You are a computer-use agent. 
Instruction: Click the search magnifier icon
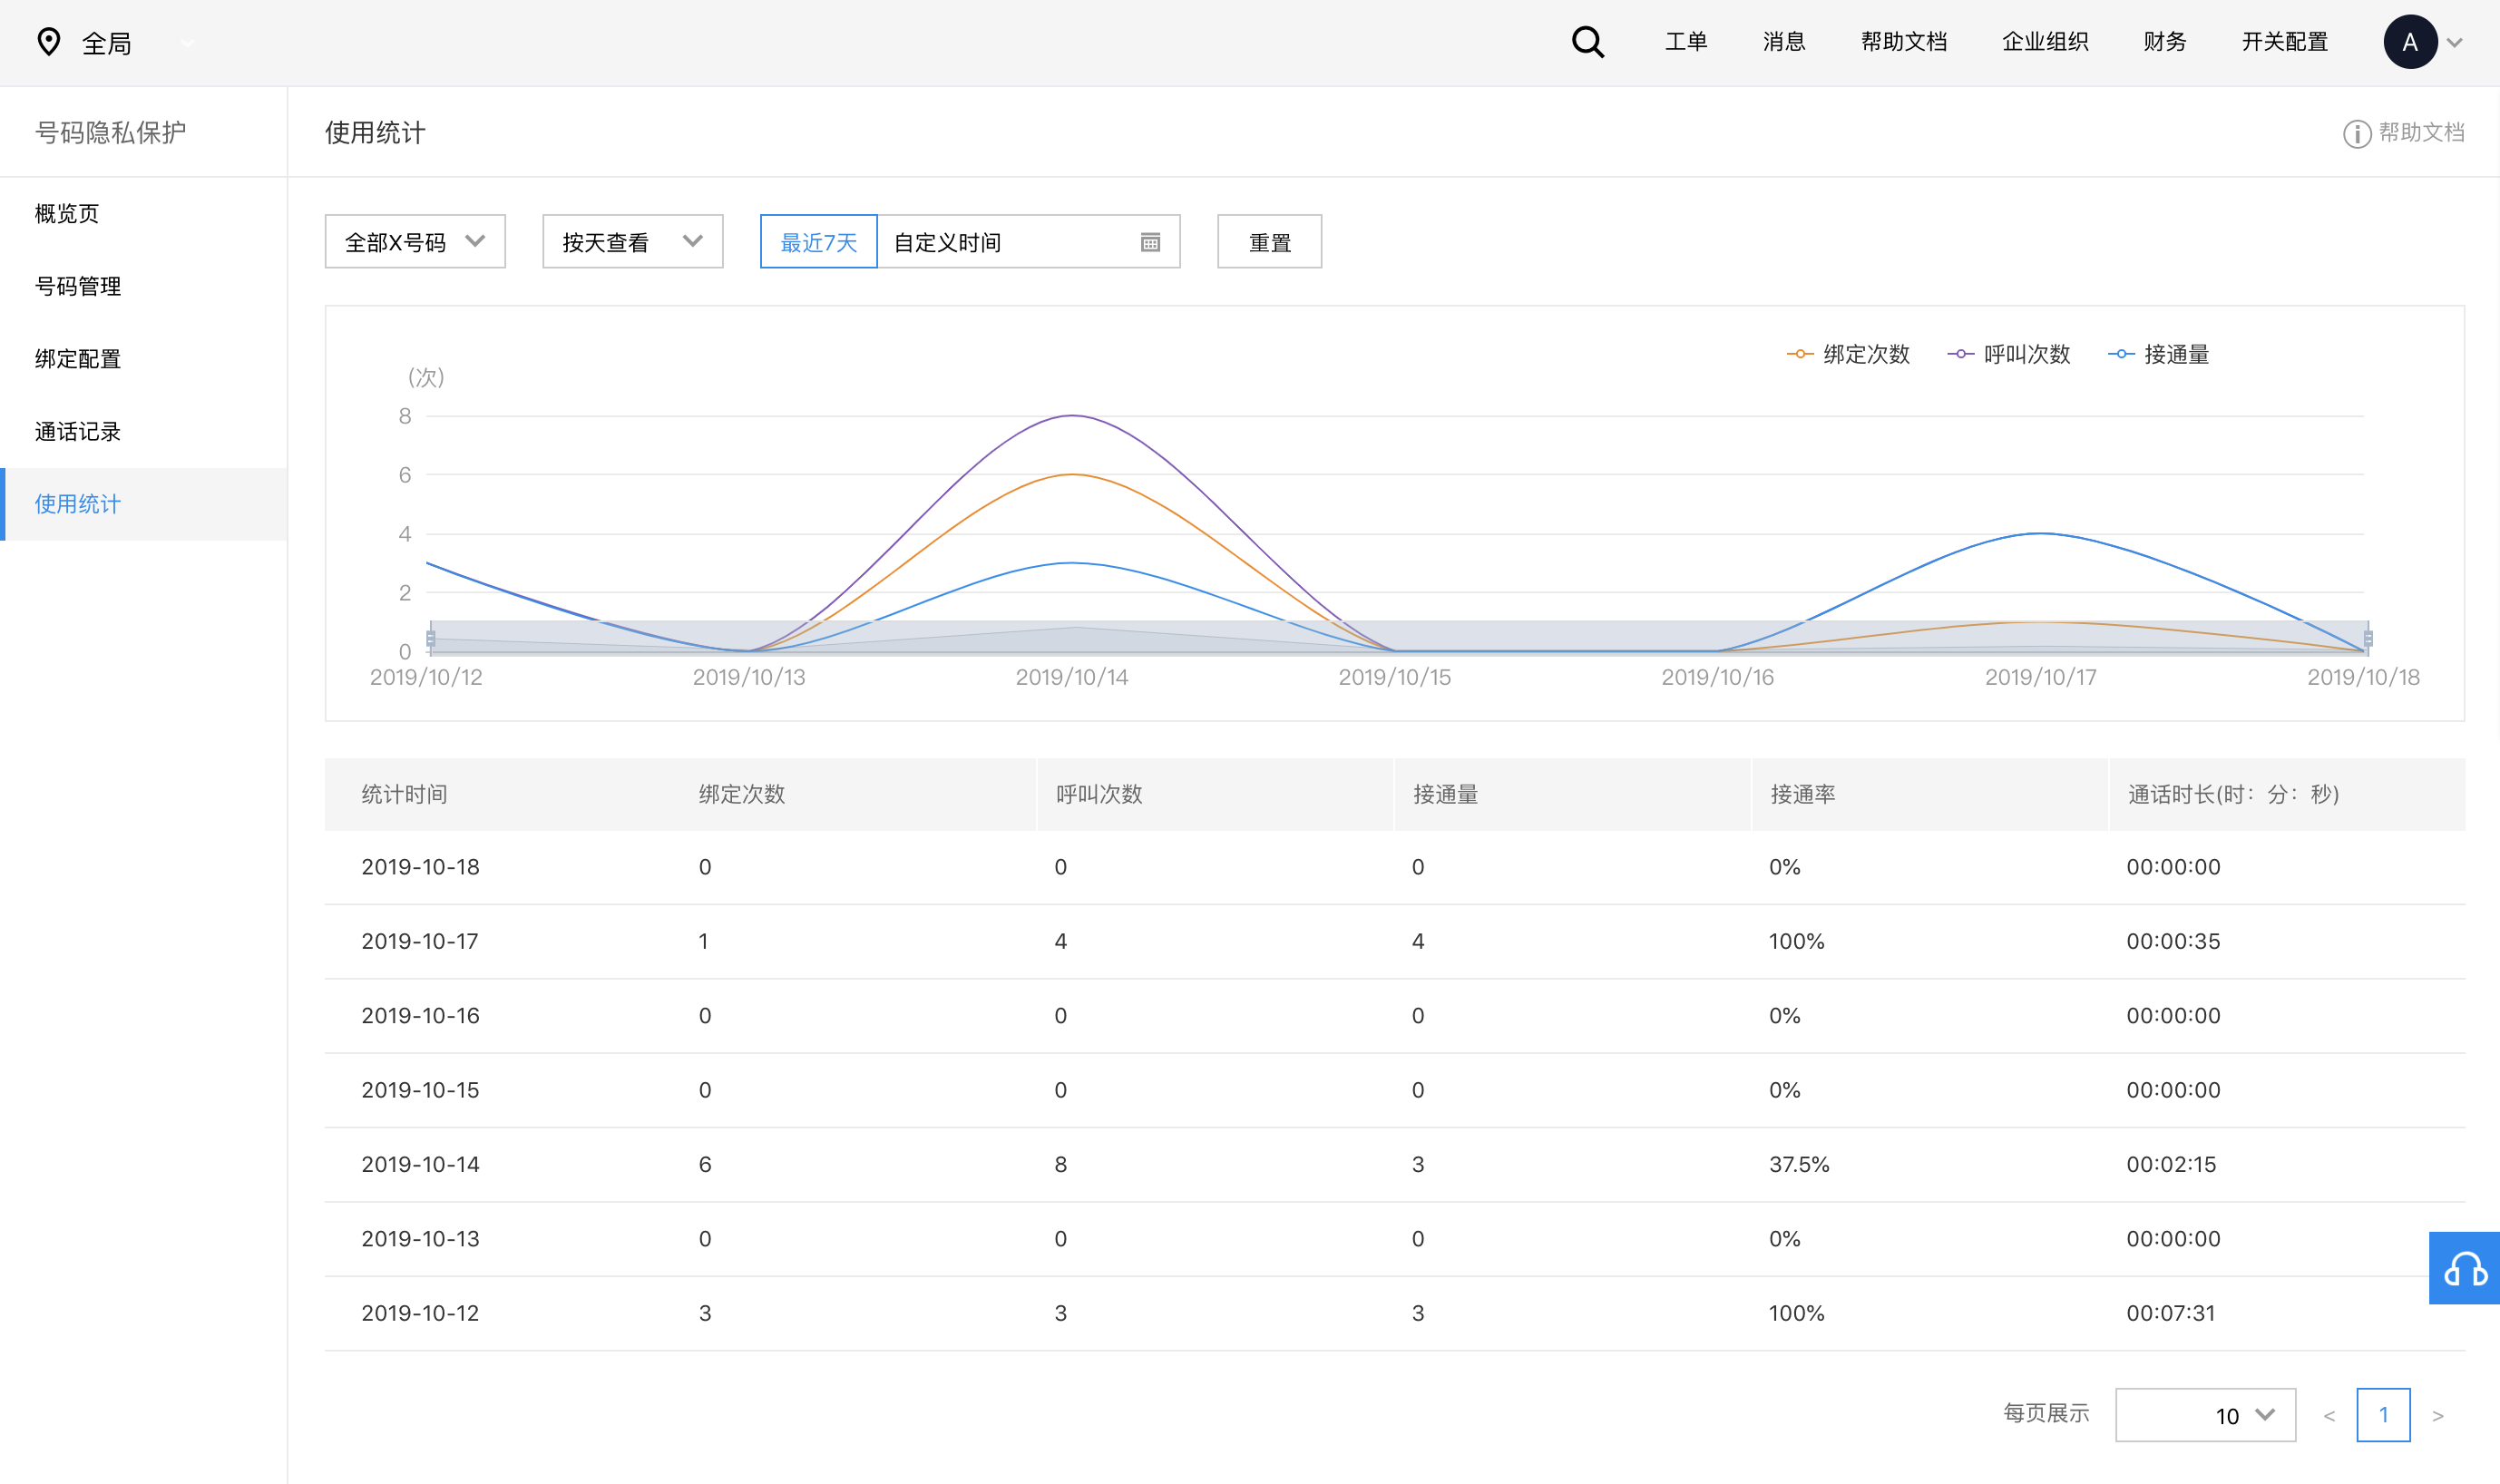pos(1587,42)
